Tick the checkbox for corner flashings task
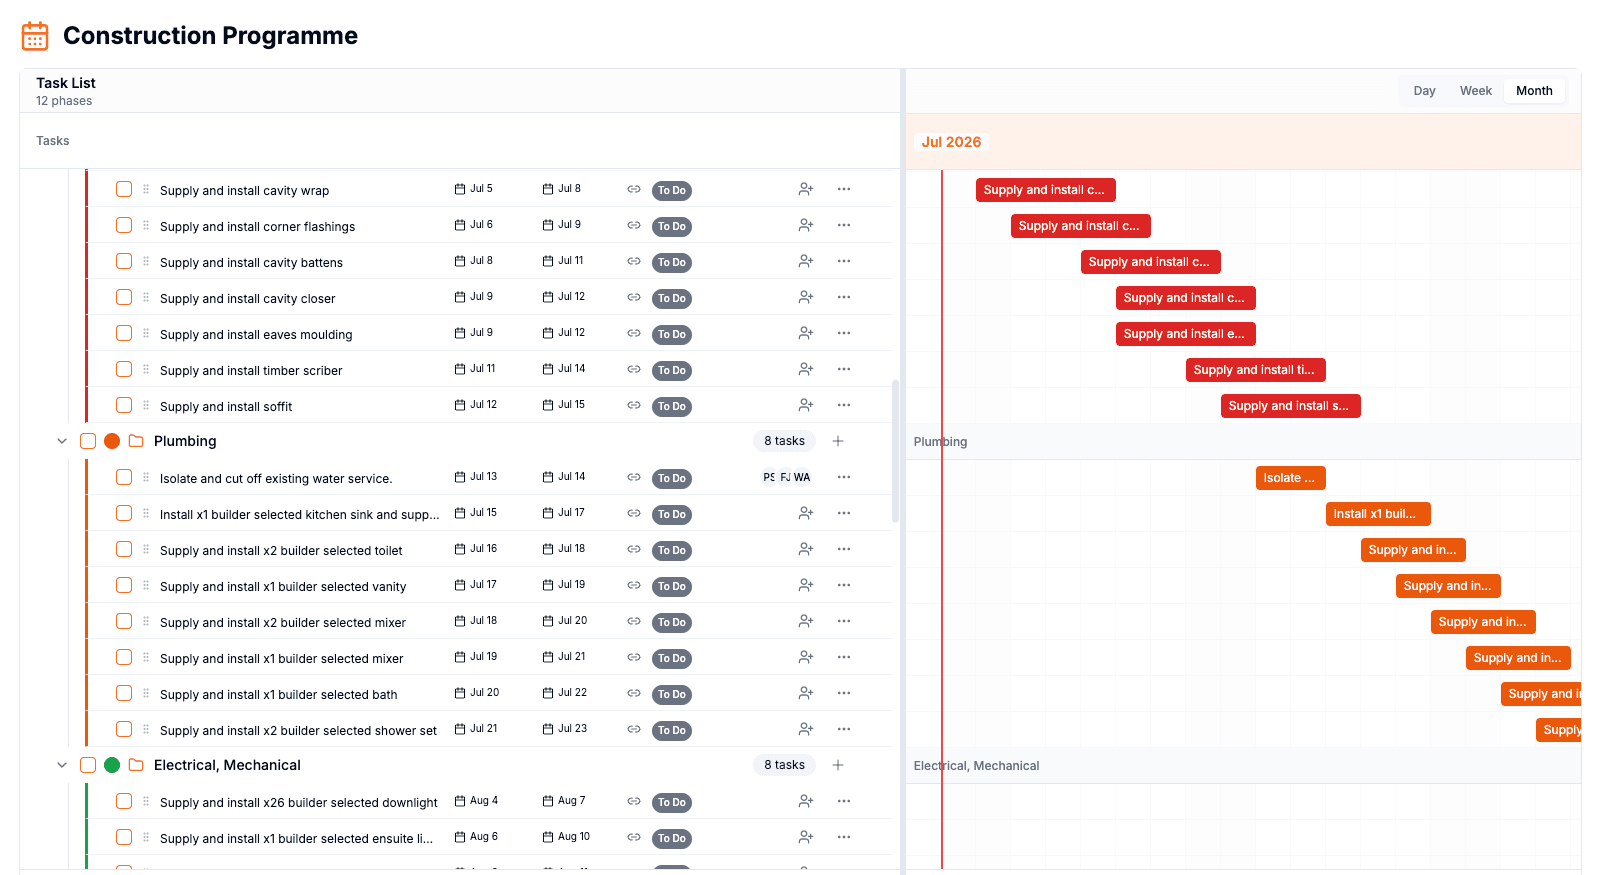 pyautogui.click(x=124, y=225)
